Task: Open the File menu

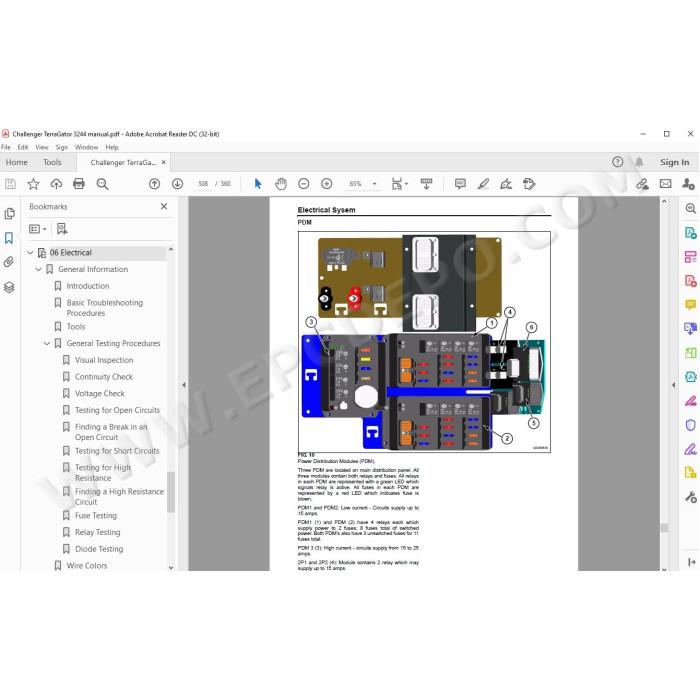Action: tap(6, 147)
